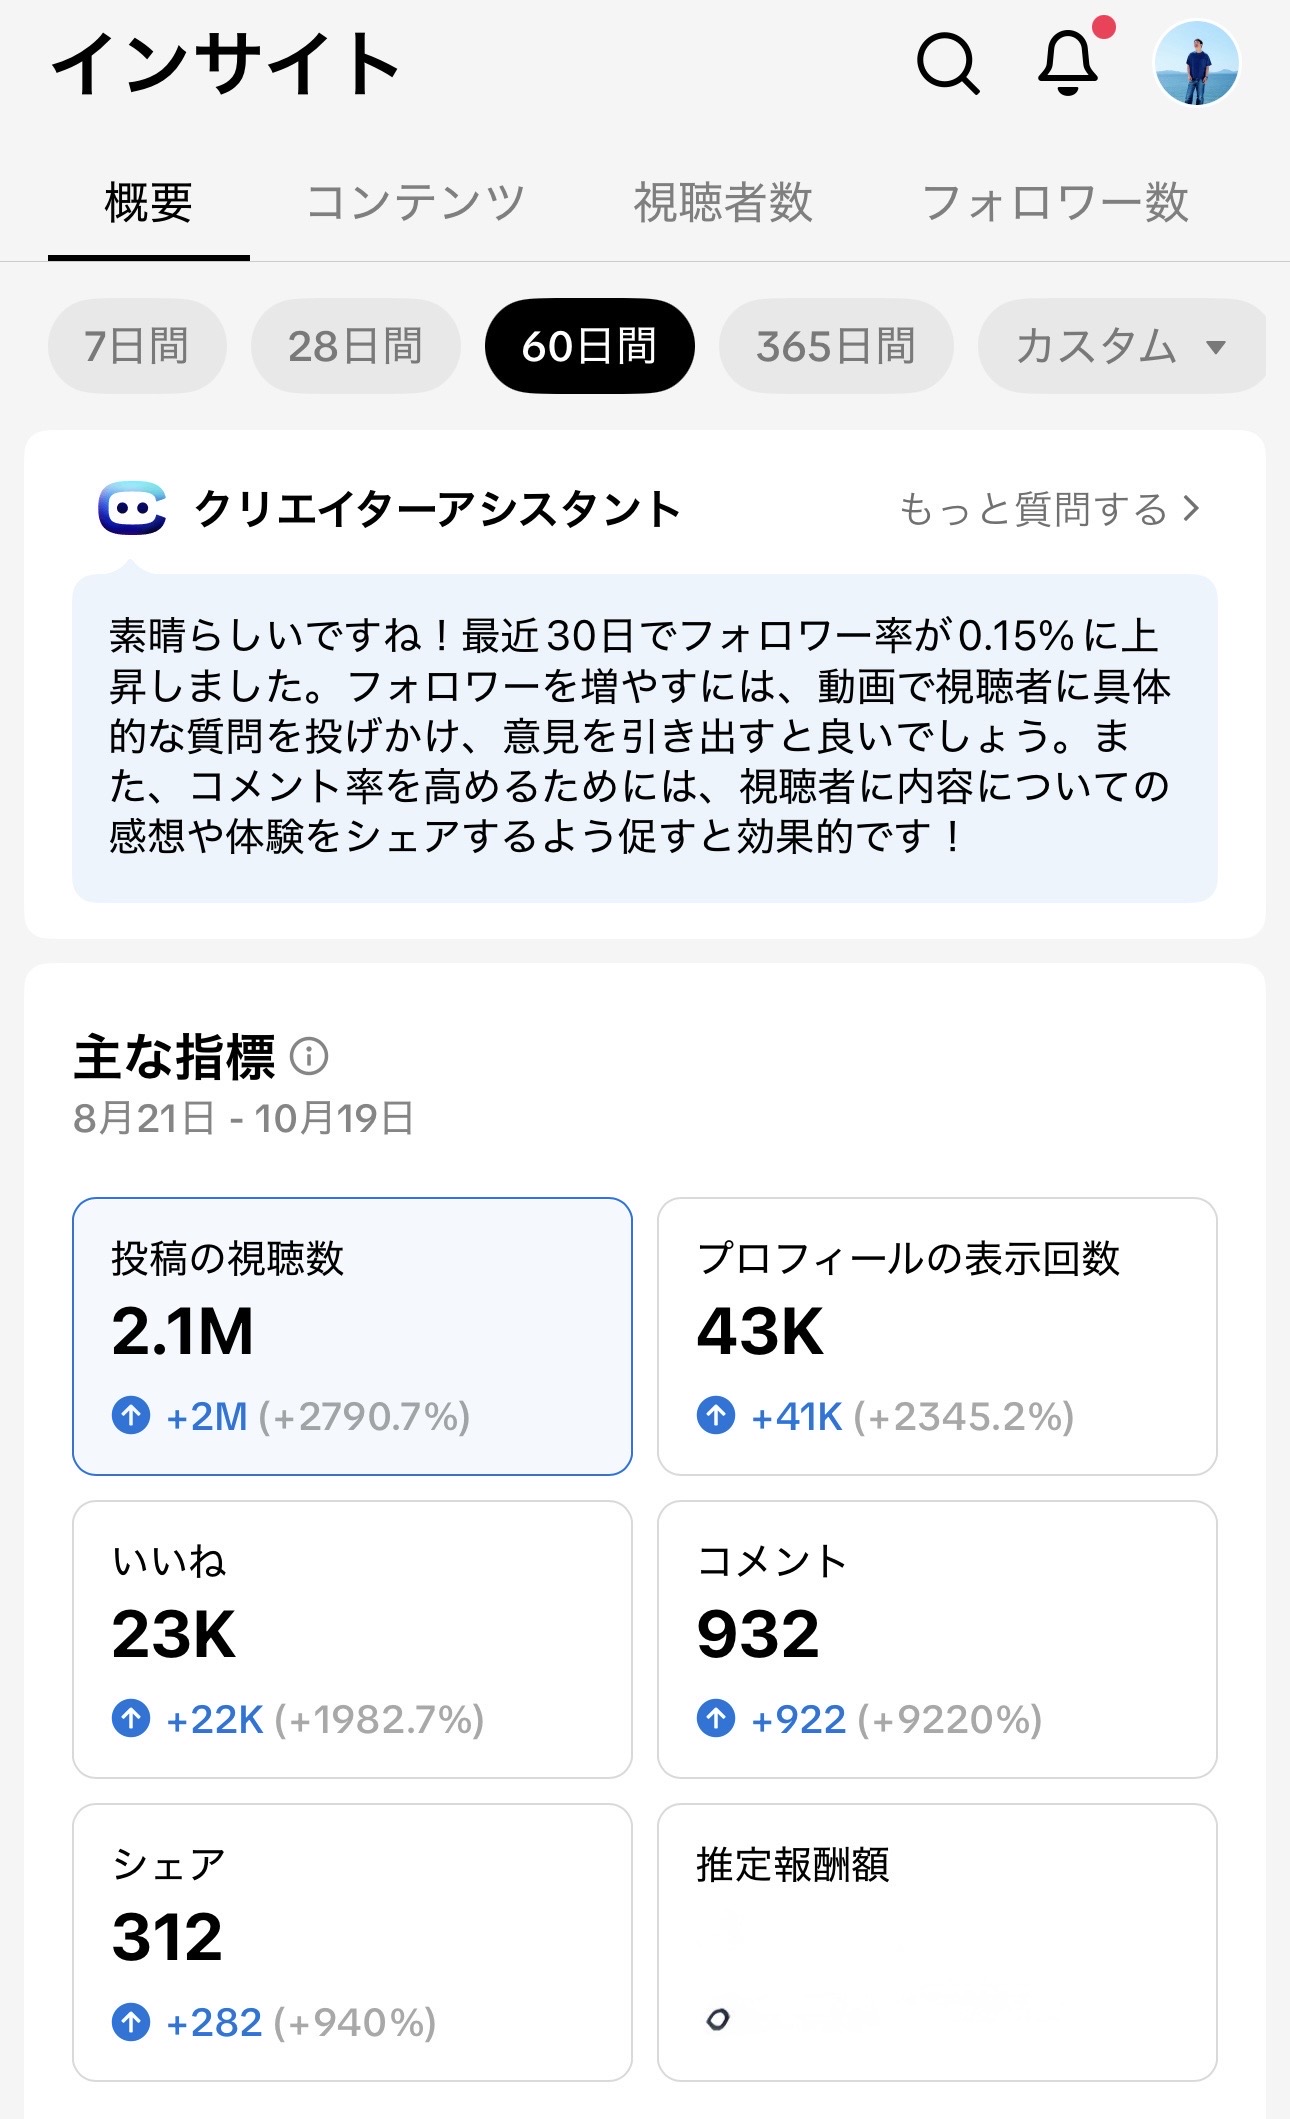The height and width of the screenshot is (2119, 1290).
Task: Switch to the コンテンツ tab
Action: [x=415, y=202]
